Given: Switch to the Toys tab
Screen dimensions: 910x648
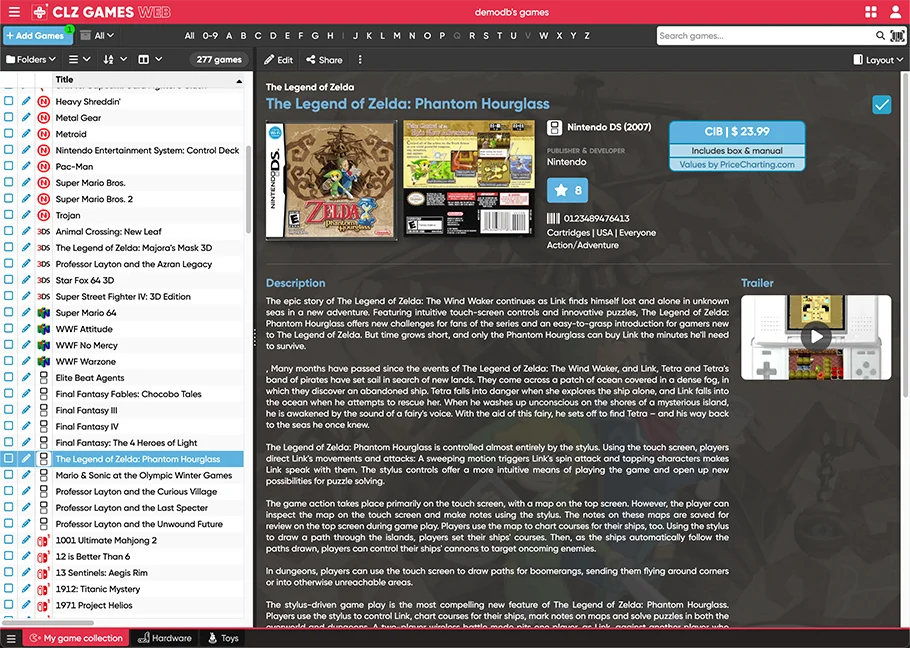Looking at the screenshot, I should click(x=223, y=638).
